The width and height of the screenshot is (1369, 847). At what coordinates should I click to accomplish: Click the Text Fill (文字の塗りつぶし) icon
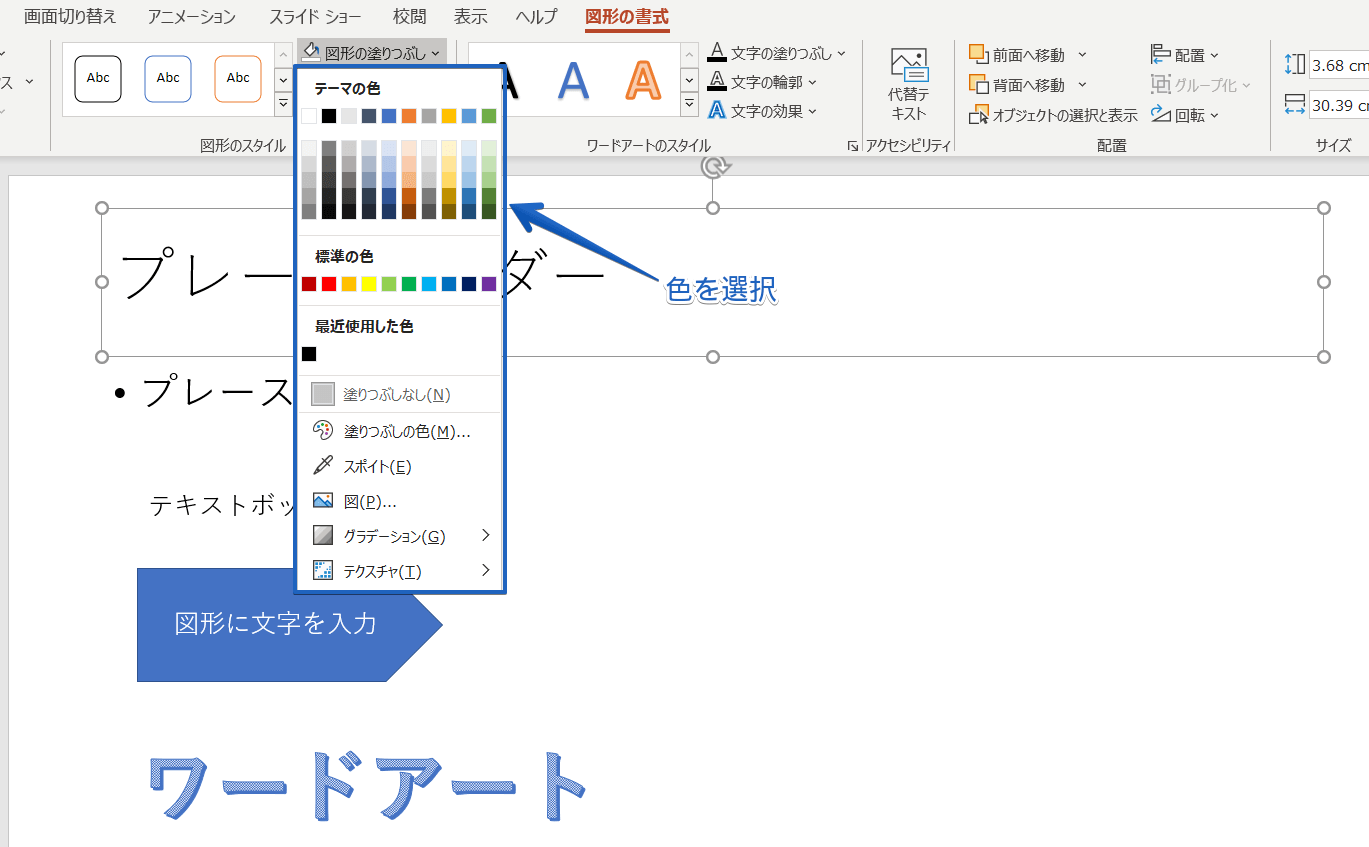(716, 52)
